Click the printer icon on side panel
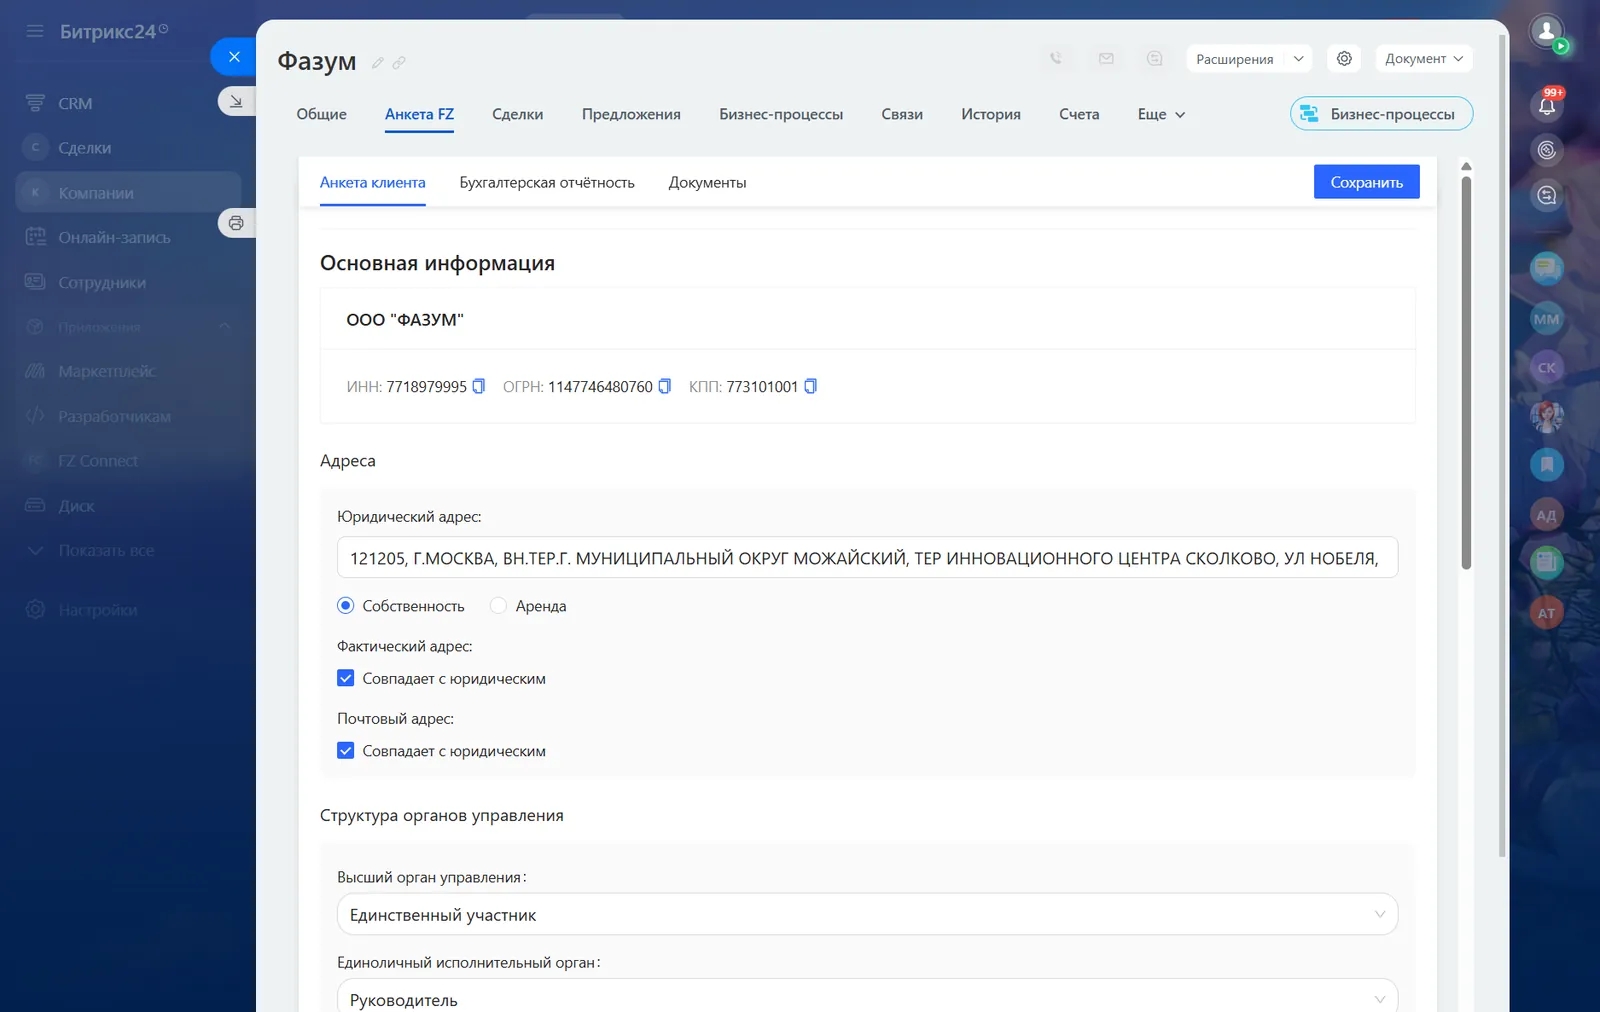 (x=236, y=223)
